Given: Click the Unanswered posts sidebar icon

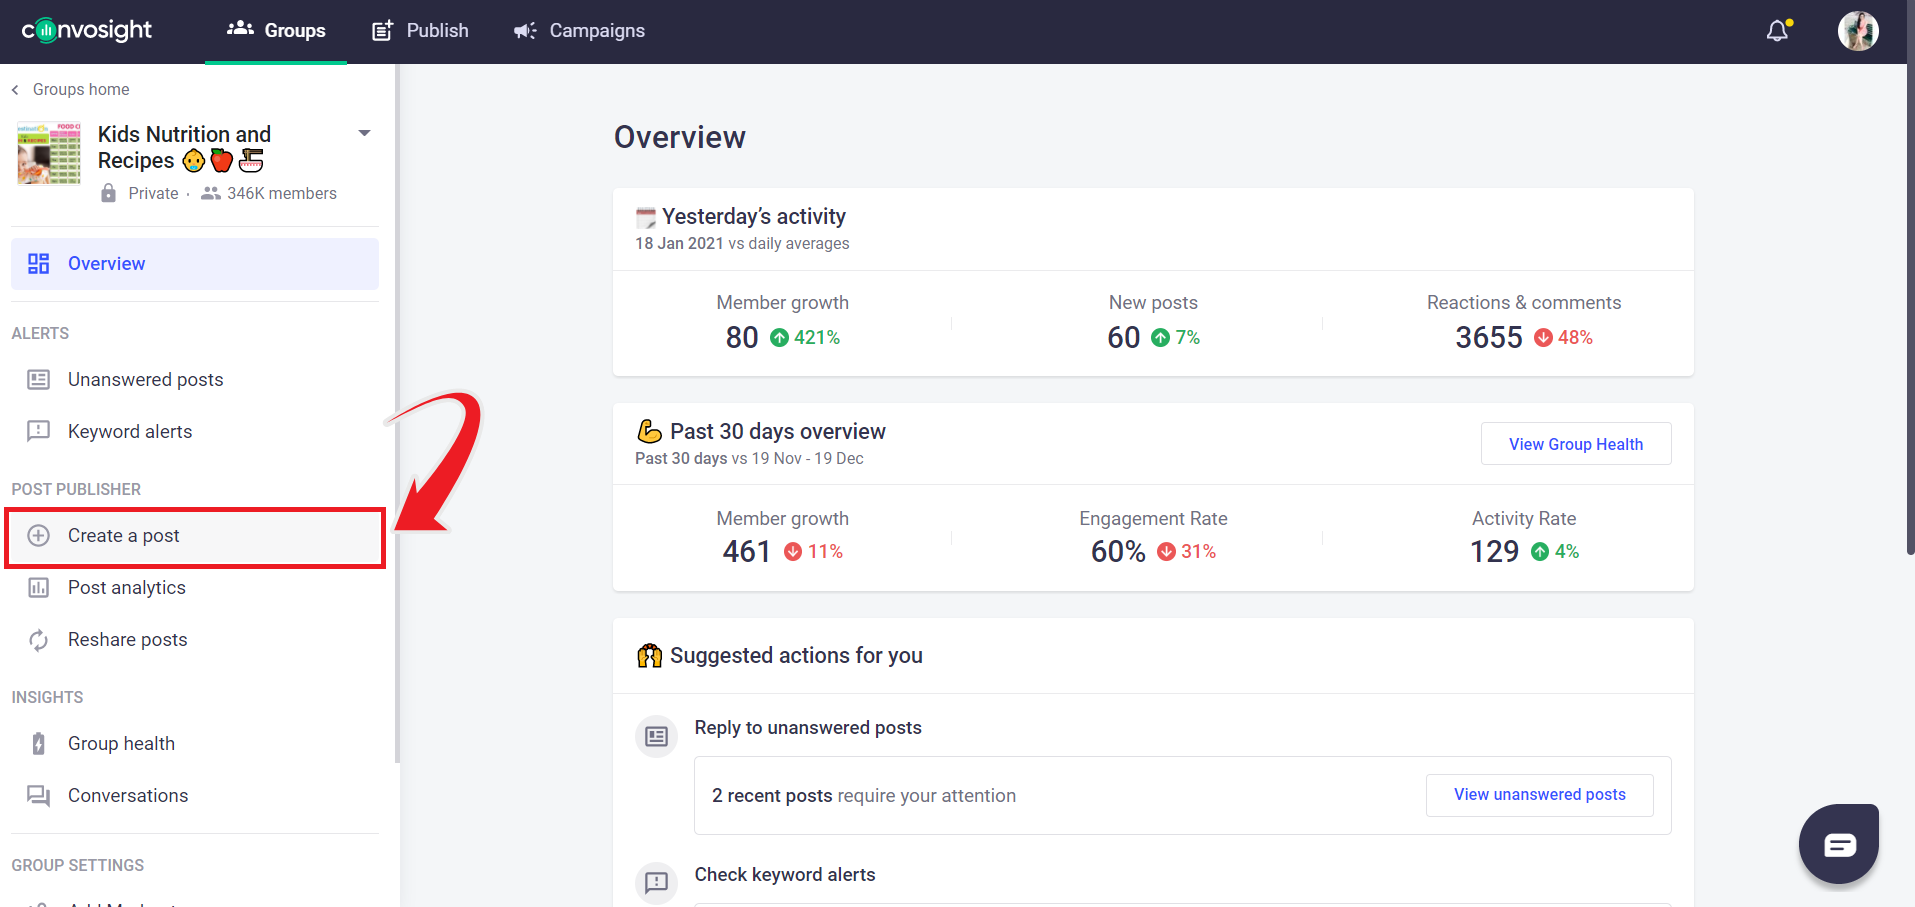Looking at the screenshot, I should point(38,380).
